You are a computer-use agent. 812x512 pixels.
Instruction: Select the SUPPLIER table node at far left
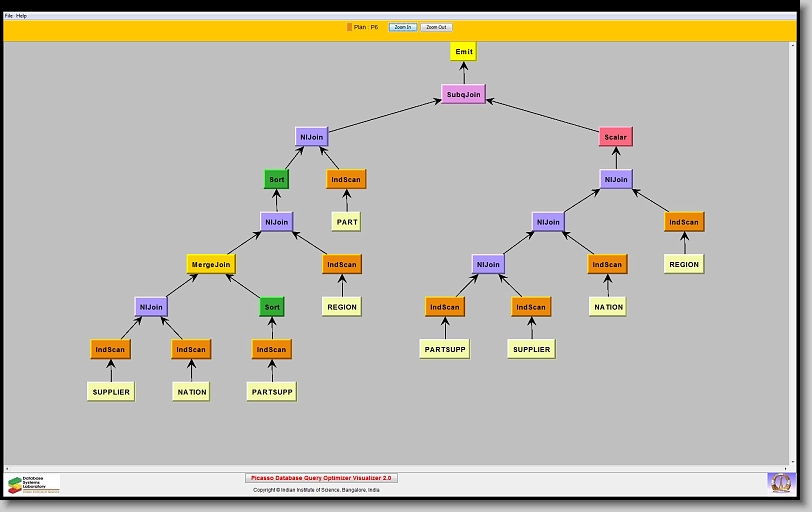[110, 392]
